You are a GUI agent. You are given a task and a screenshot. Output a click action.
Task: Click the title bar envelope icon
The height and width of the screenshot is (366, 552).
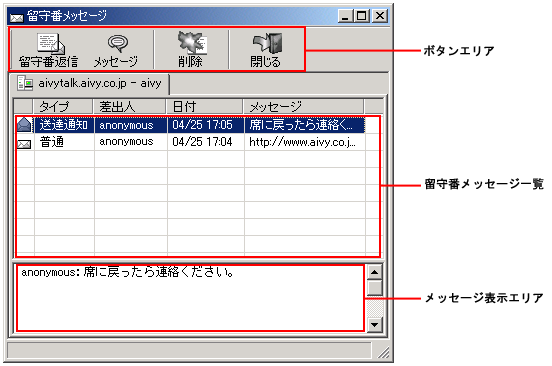(17, 17)
